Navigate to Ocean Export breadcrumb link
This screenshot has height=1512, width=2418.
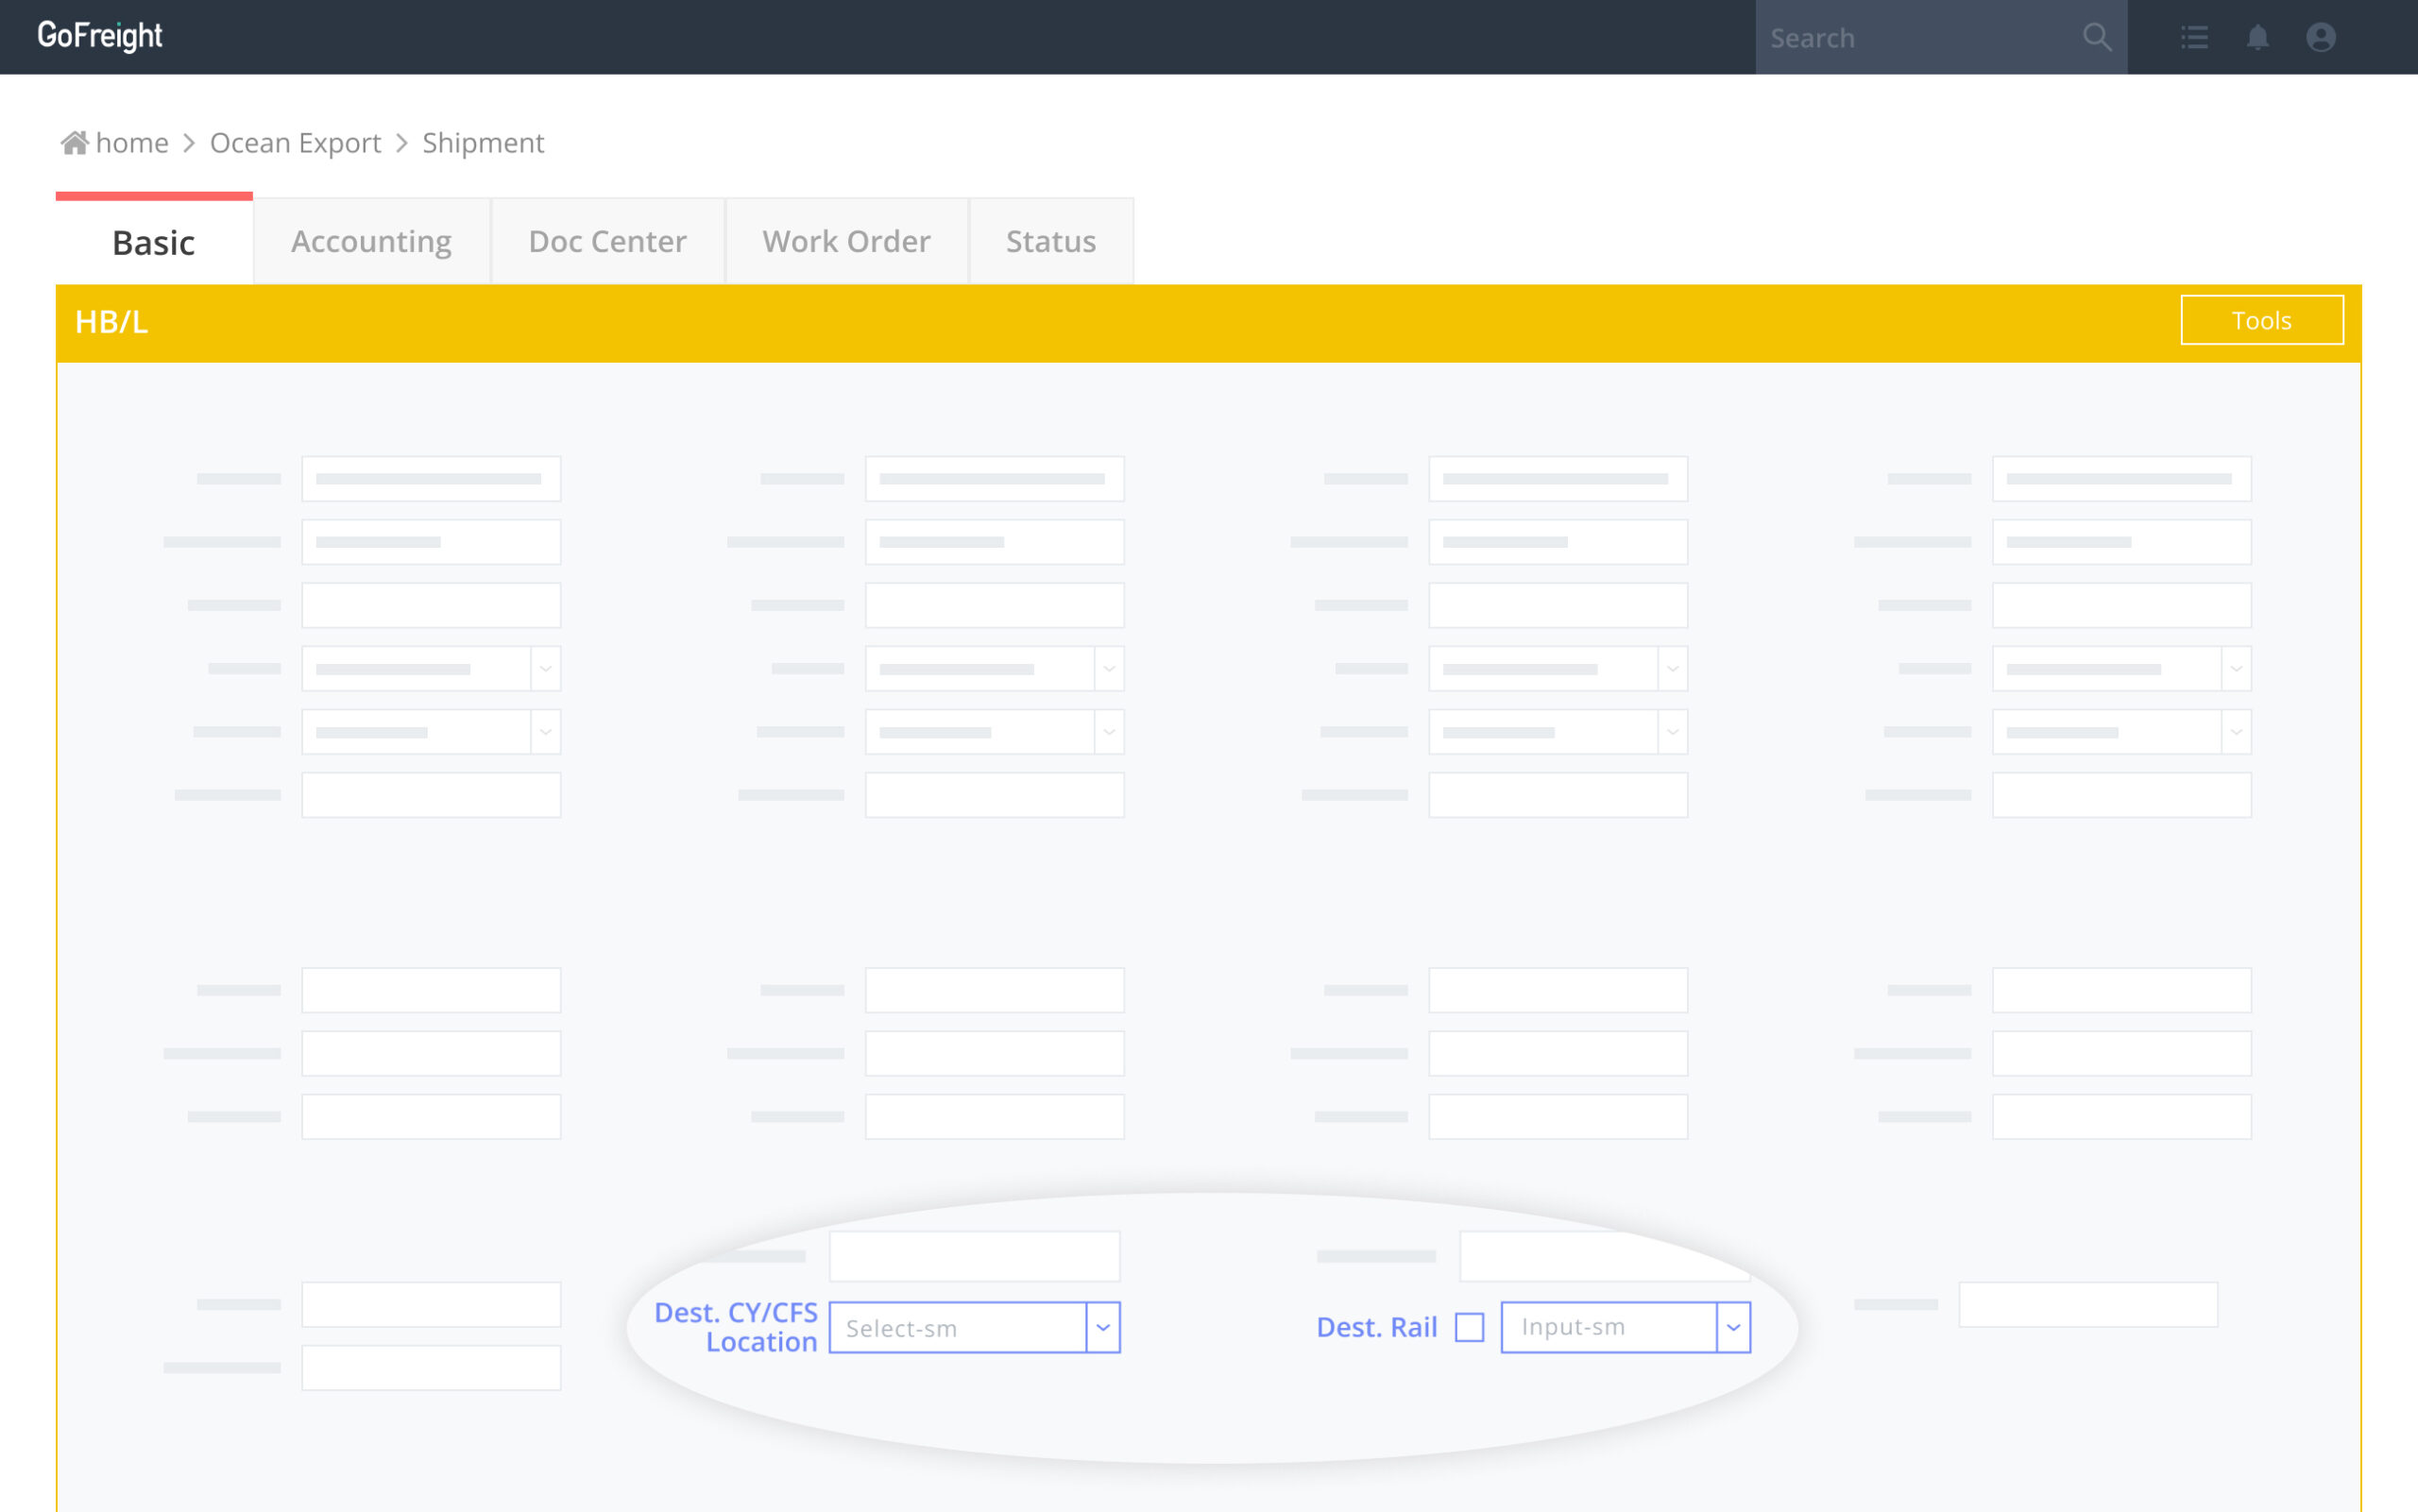click(295, 143)
